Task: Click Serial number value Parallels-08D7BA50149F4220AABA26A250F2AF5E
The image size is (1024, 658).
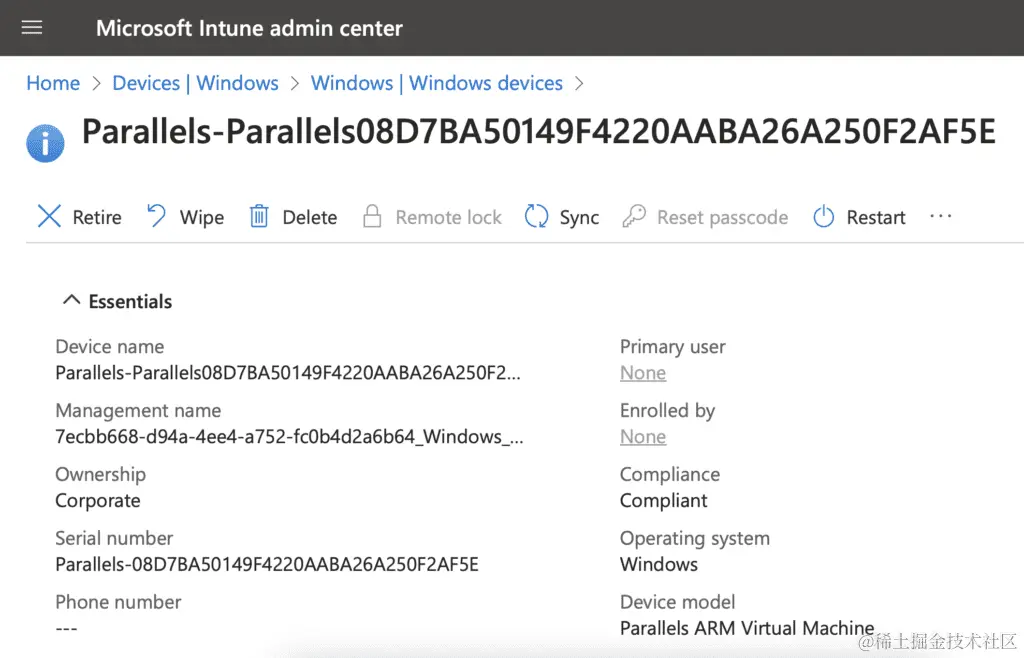Action: (x=266, y=564)
